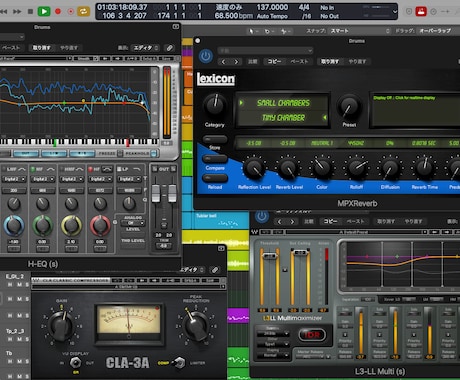Screen dimensions: 460x380
Task: Click the IDR button in L3-LL Multimaximizer
Action: pyautogui.click(x=312, y=335)
